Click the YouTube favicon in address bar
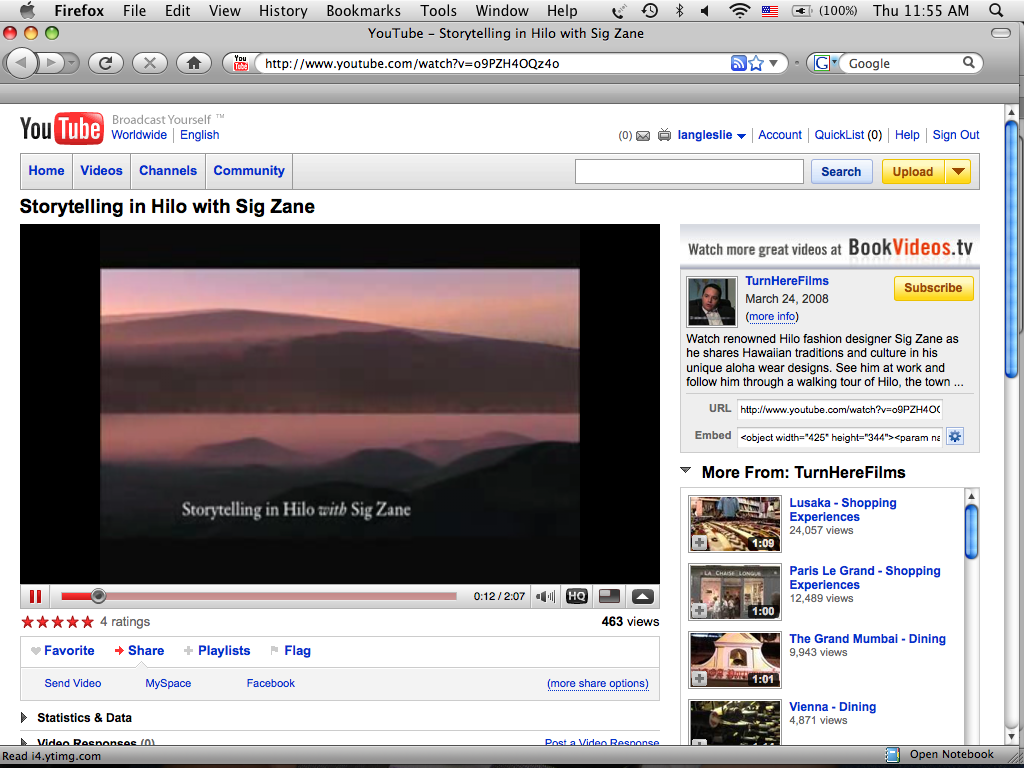Screen dimensions: 1024x768 click(x=241, y=63)
